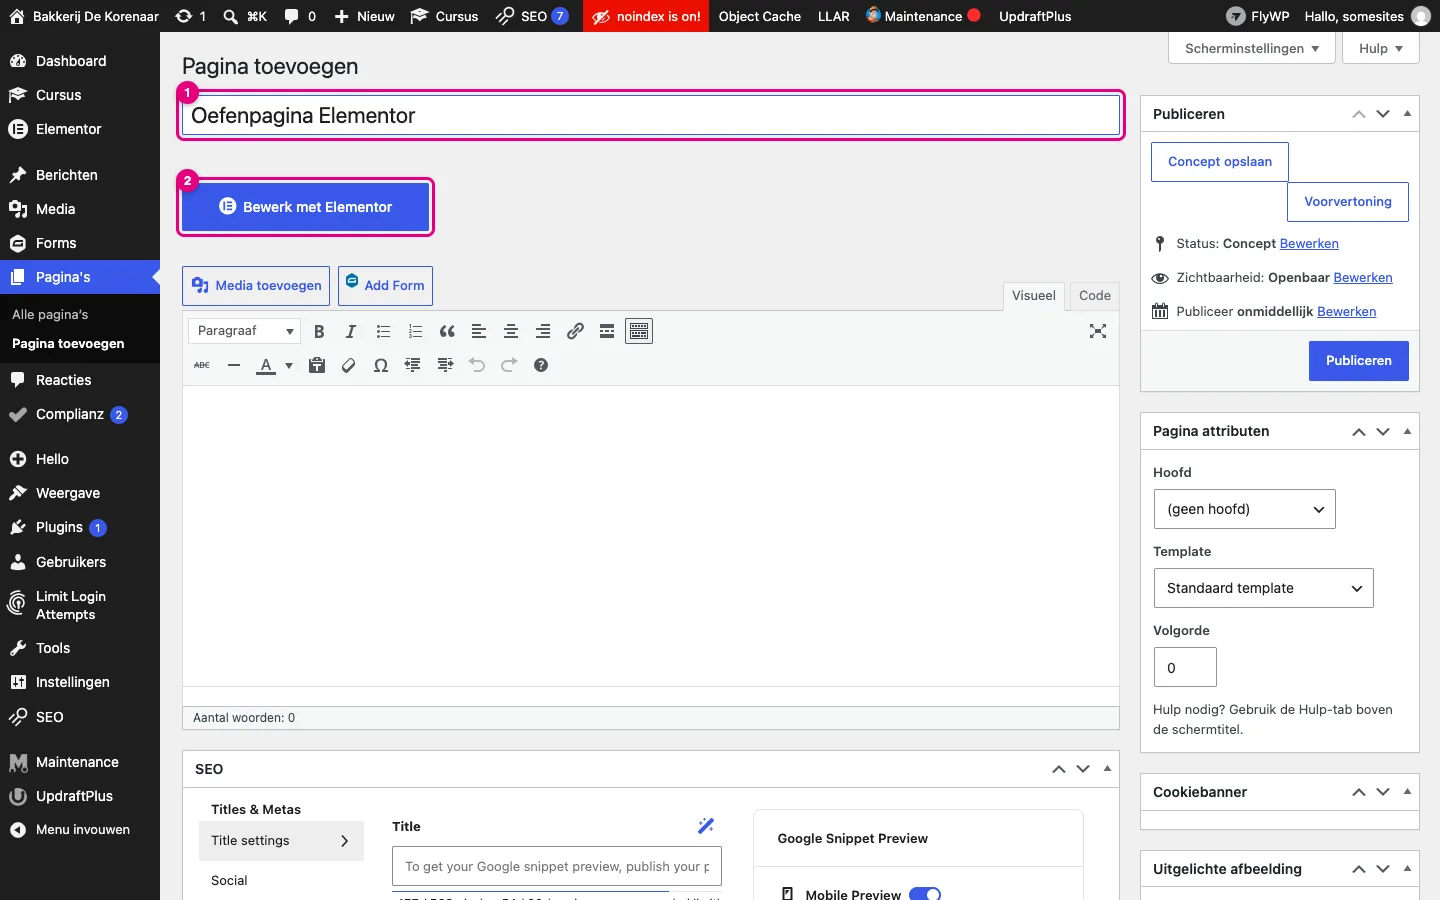1440x900 pixels.
Task: Choose text color swatch (A icon)
Action: 266,365
